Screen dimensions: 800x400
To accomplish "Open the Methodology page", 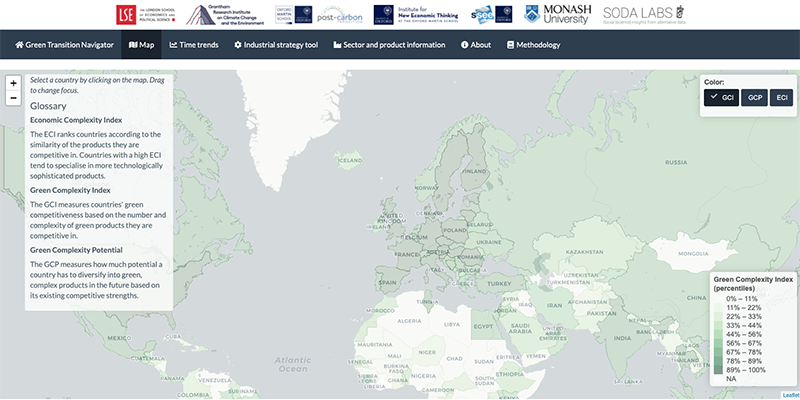I will [534, 45].
